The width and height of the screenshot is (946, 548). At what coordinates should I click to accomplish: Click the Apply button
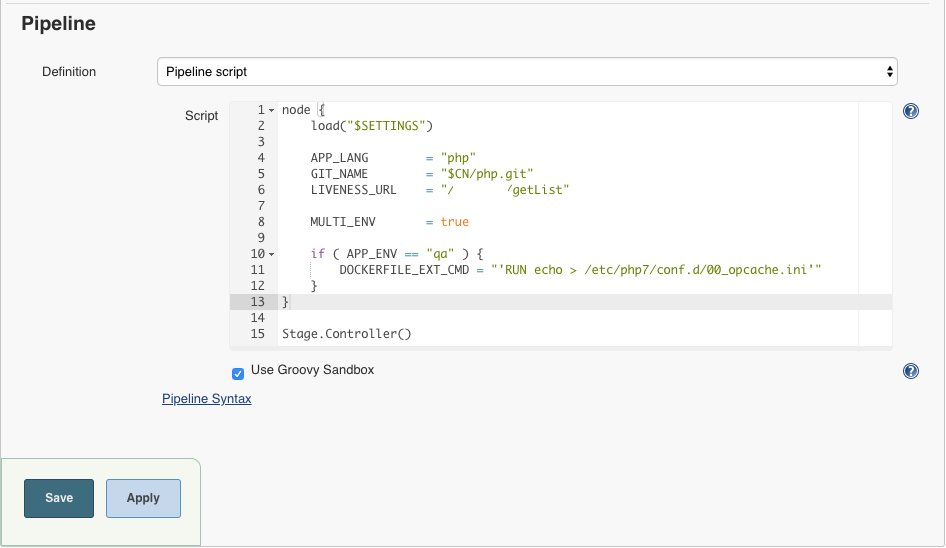(143, 498)
